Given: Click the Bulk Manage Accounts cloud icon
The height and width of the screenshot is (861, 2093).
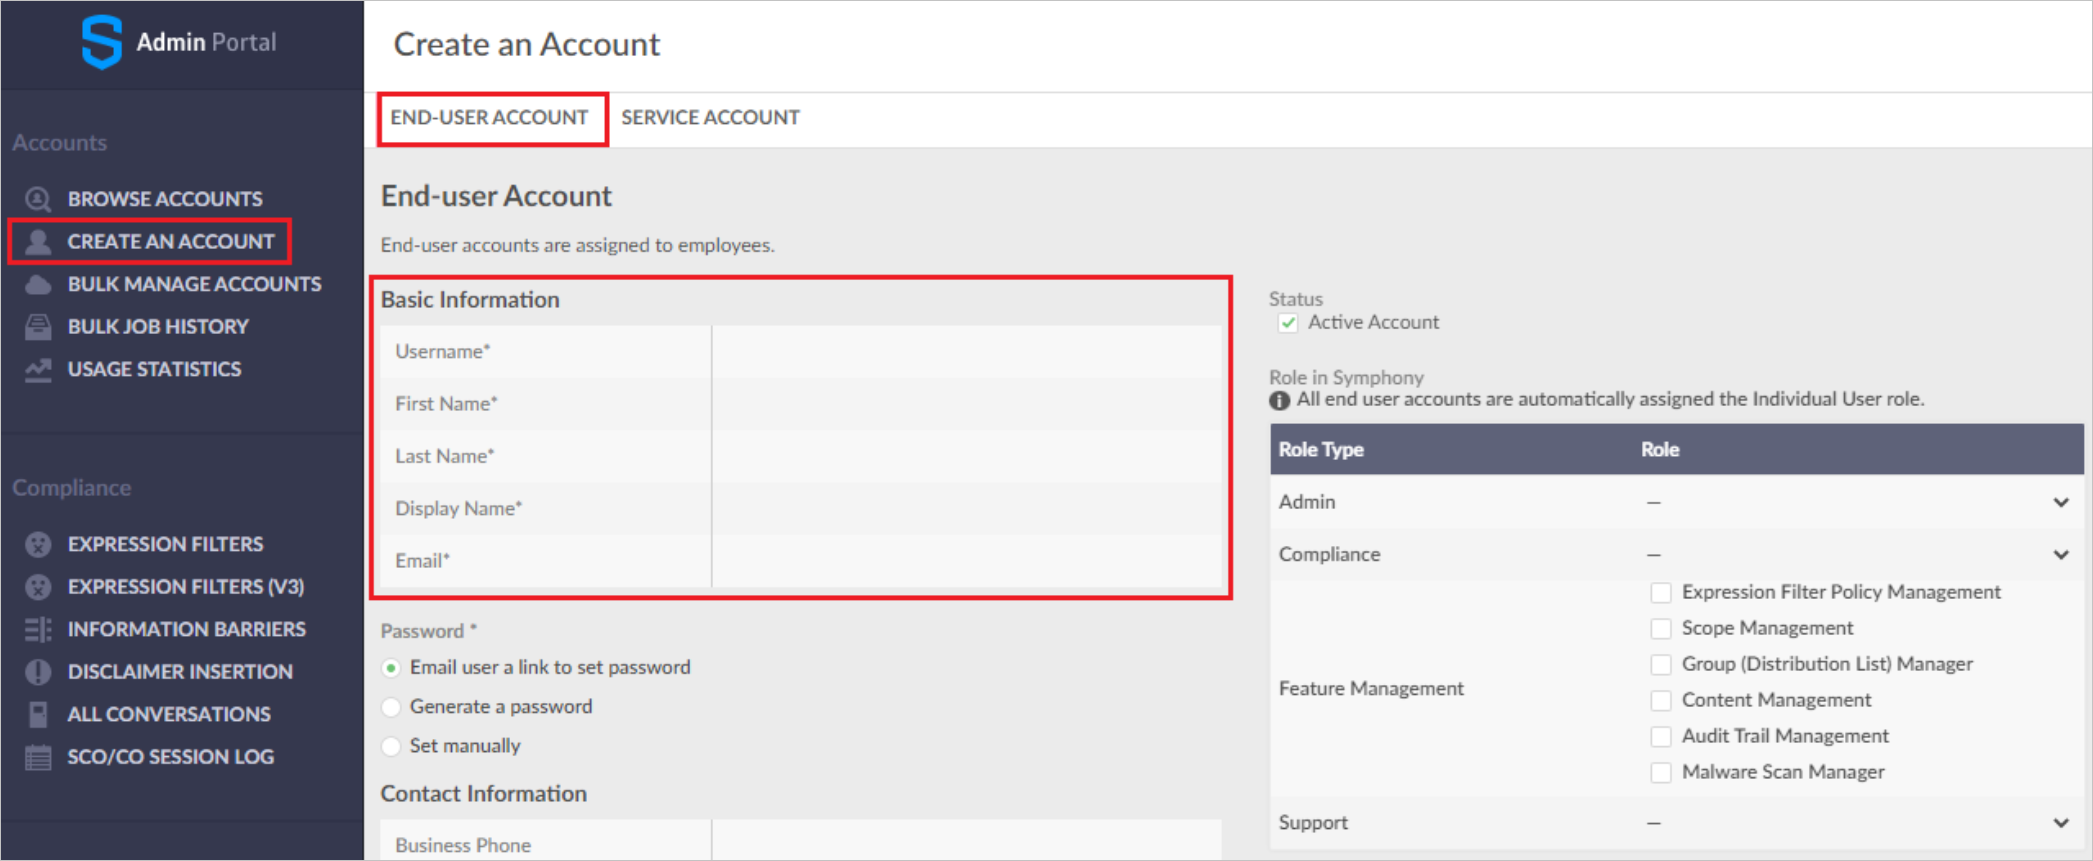Looking at the screenshot, I should coord(38,284).
